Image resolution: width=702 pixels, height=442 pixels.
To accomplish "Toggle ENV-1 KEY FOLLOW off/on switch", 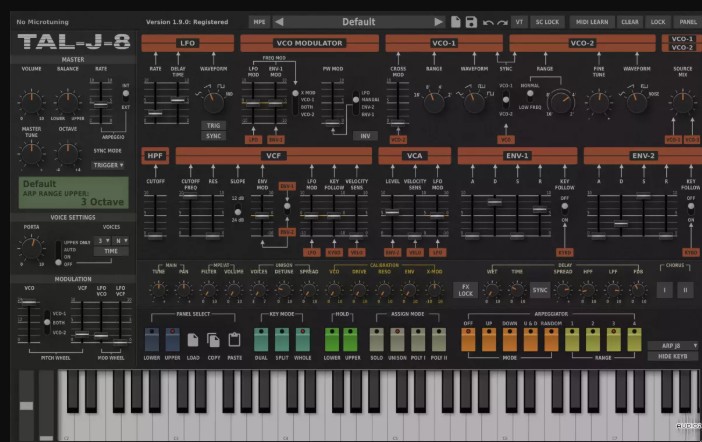I will coord(565,208).
